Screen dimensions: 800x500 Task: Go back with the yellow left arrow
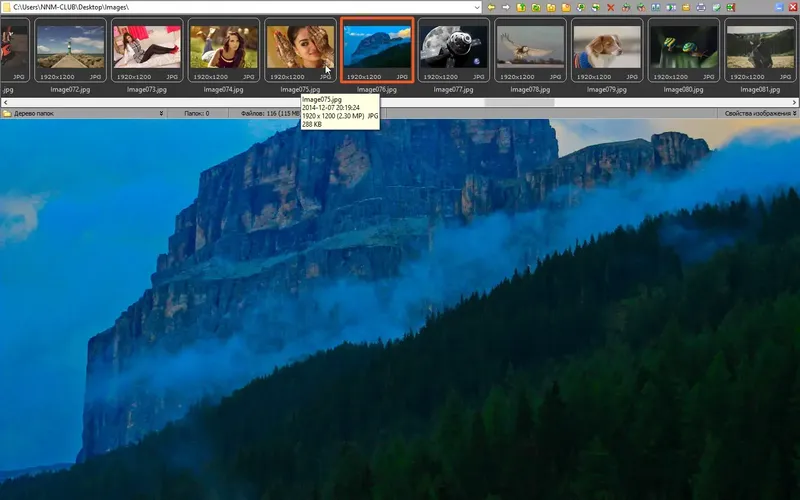pos(491,8)
